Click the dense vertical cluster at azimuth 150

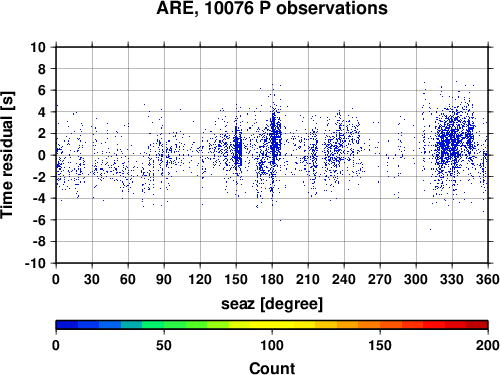tap(237, 148)
